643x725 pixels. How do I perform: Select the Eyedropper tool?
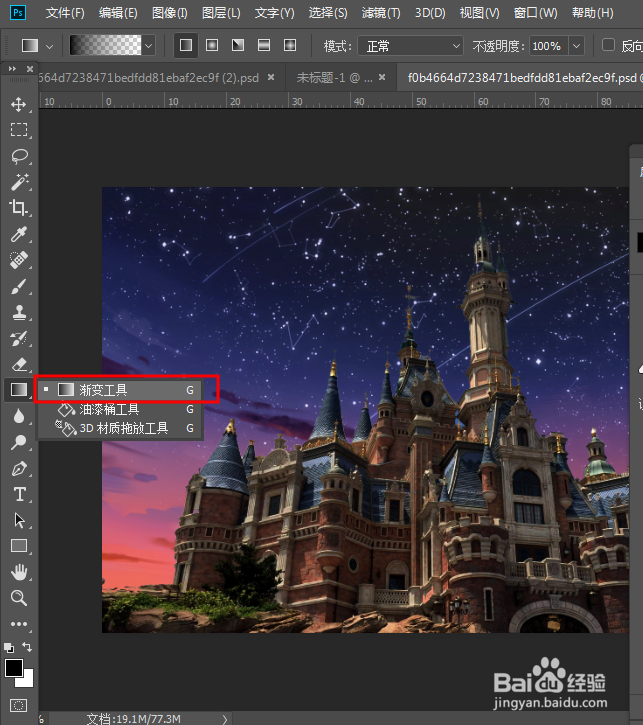pyautogui.click(x=18, y=234)
